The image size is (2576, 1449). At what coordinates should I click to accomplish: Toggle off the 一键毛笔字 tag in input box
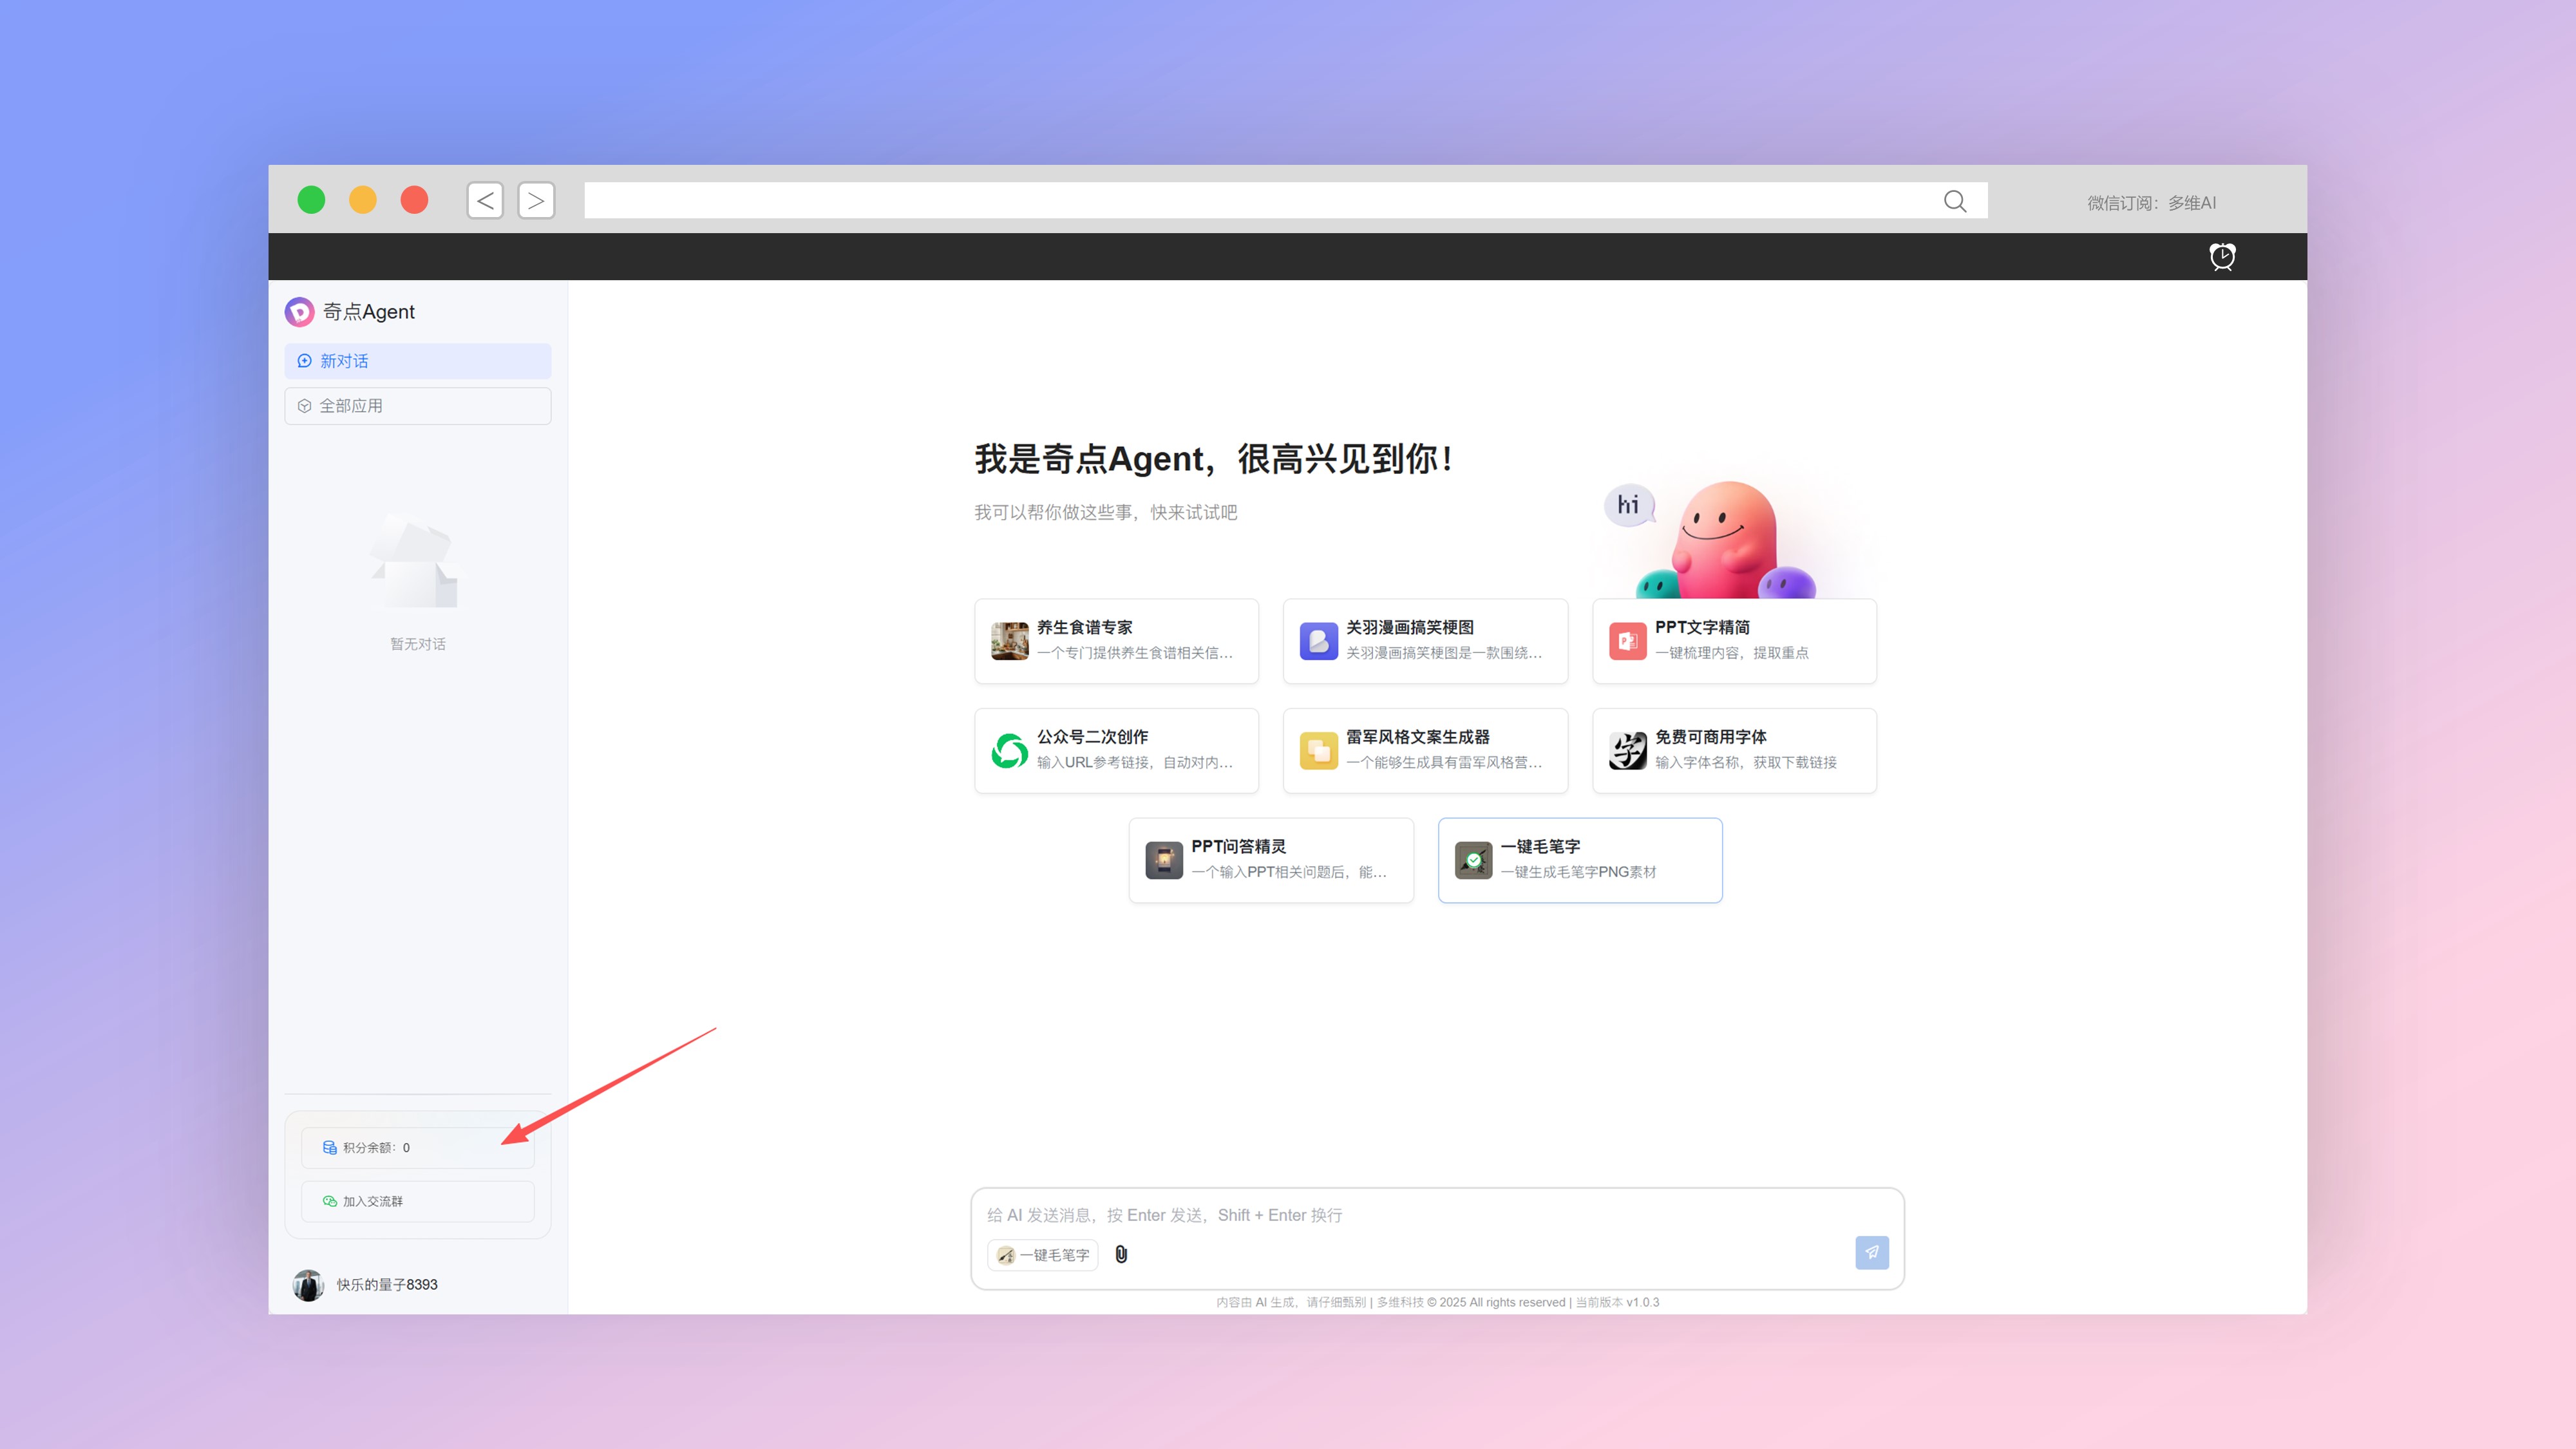1042,1255
